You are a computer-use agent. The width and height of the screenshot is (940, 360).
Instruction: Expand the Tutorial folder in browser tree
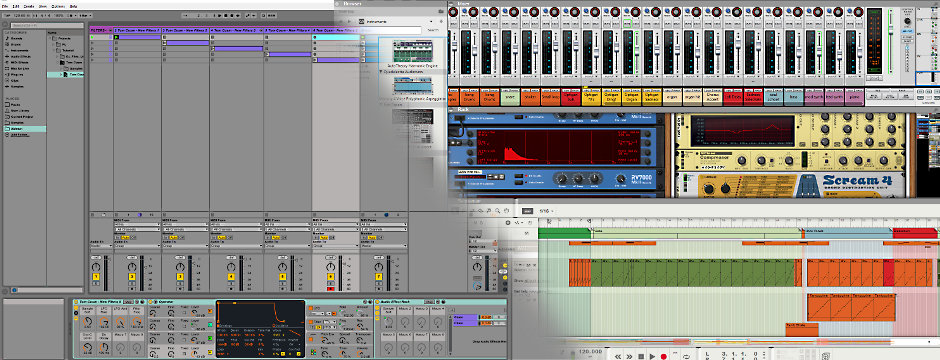[53, 50]
